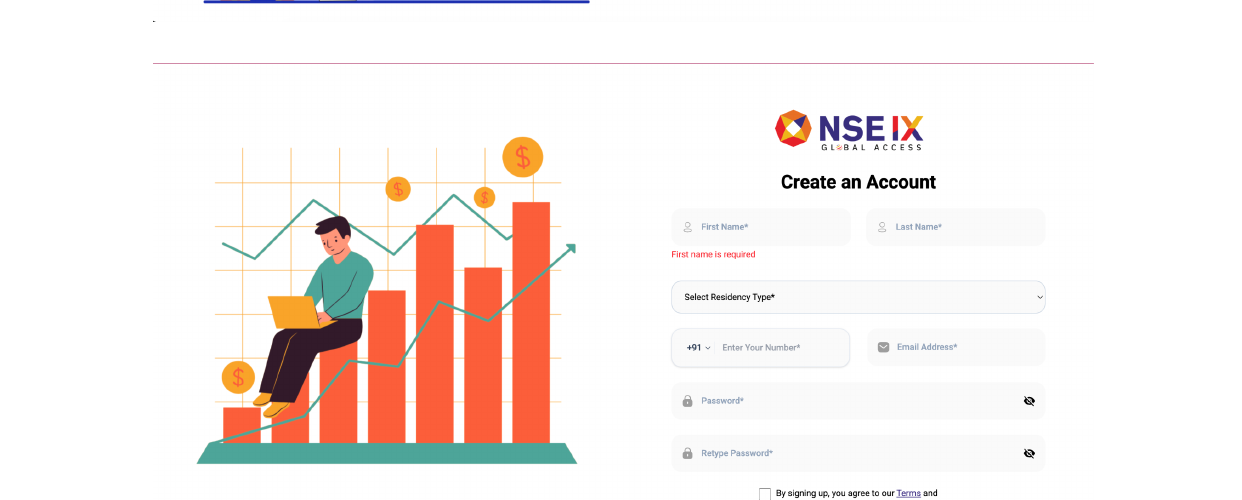
Task: Click the Password input field
Action: coord(858,401)
